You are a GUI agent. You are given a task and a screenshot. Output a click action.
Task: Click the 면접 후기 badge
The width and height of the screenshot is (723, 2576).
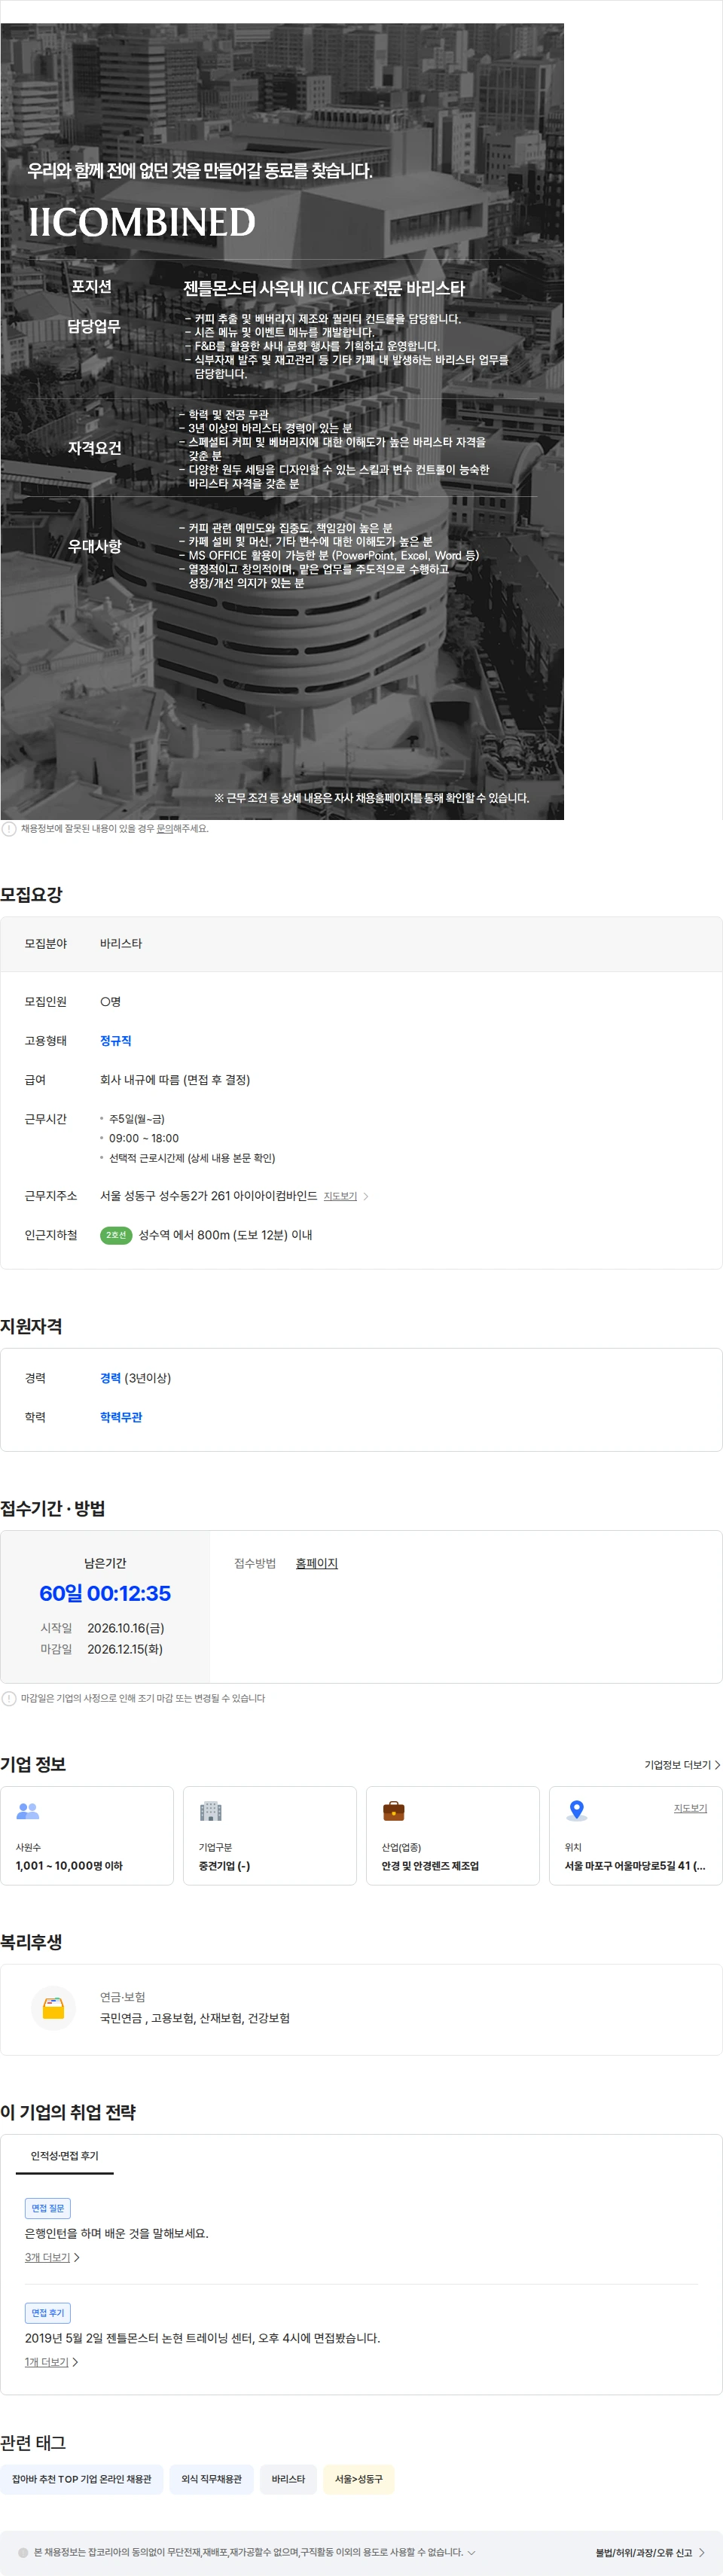click(48, 2313)
